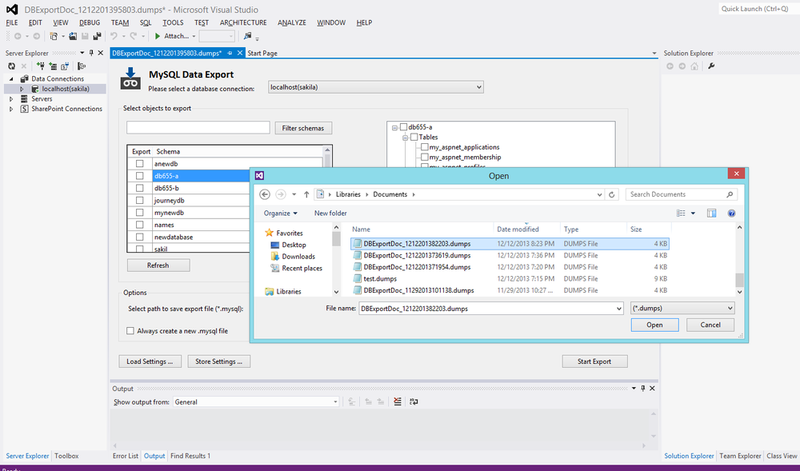Click Clear All icon in Output panel
The width and height of the screenshot is (800, 471).
tap(397, 402)
